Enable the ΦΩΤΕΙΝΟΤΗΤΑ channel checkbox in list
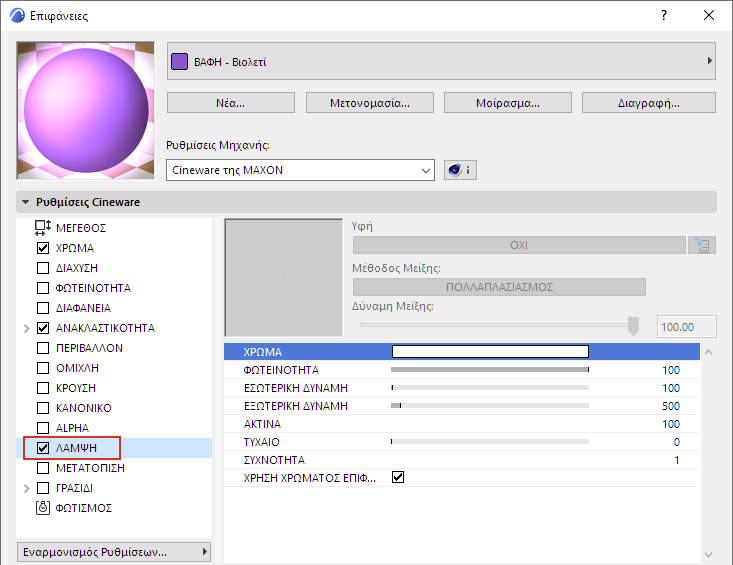Image resolution: width=733 pixels, height=565 pixels. 43,288
